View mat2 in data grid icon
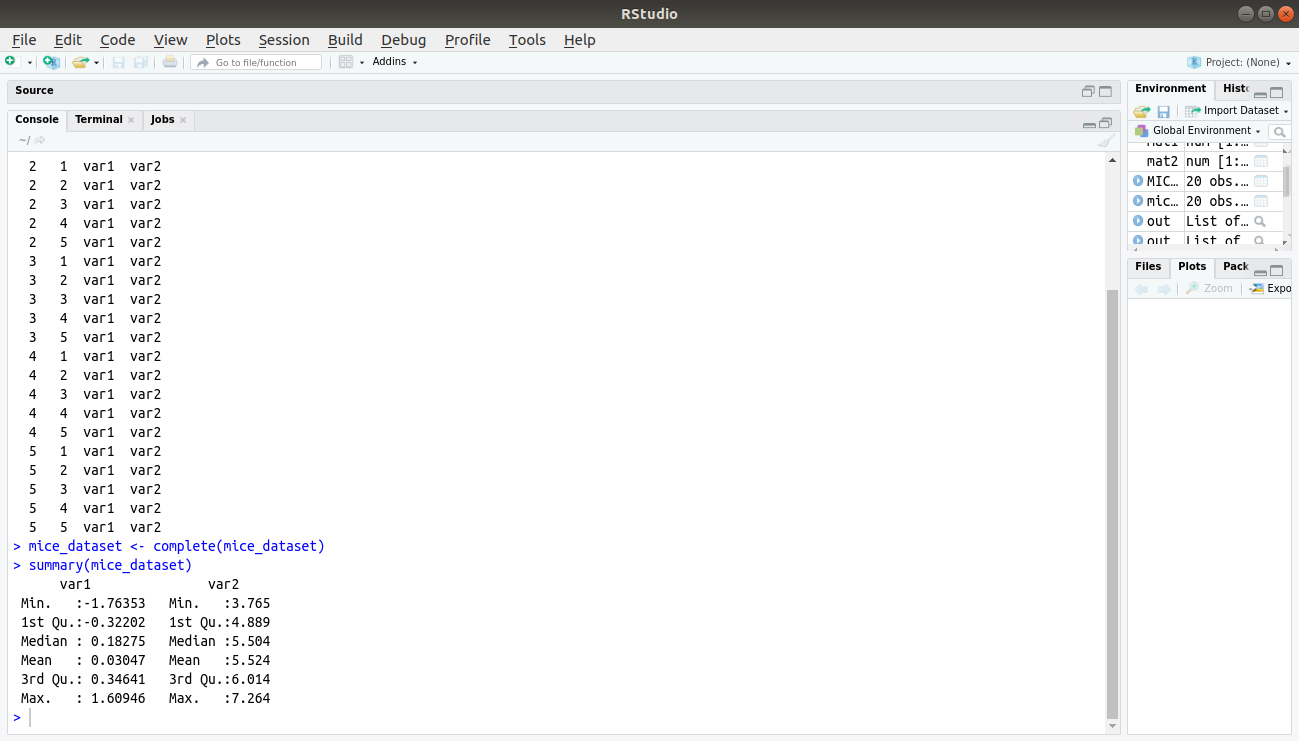This screenshot has width=1299, height=741. click(1261, 161)
